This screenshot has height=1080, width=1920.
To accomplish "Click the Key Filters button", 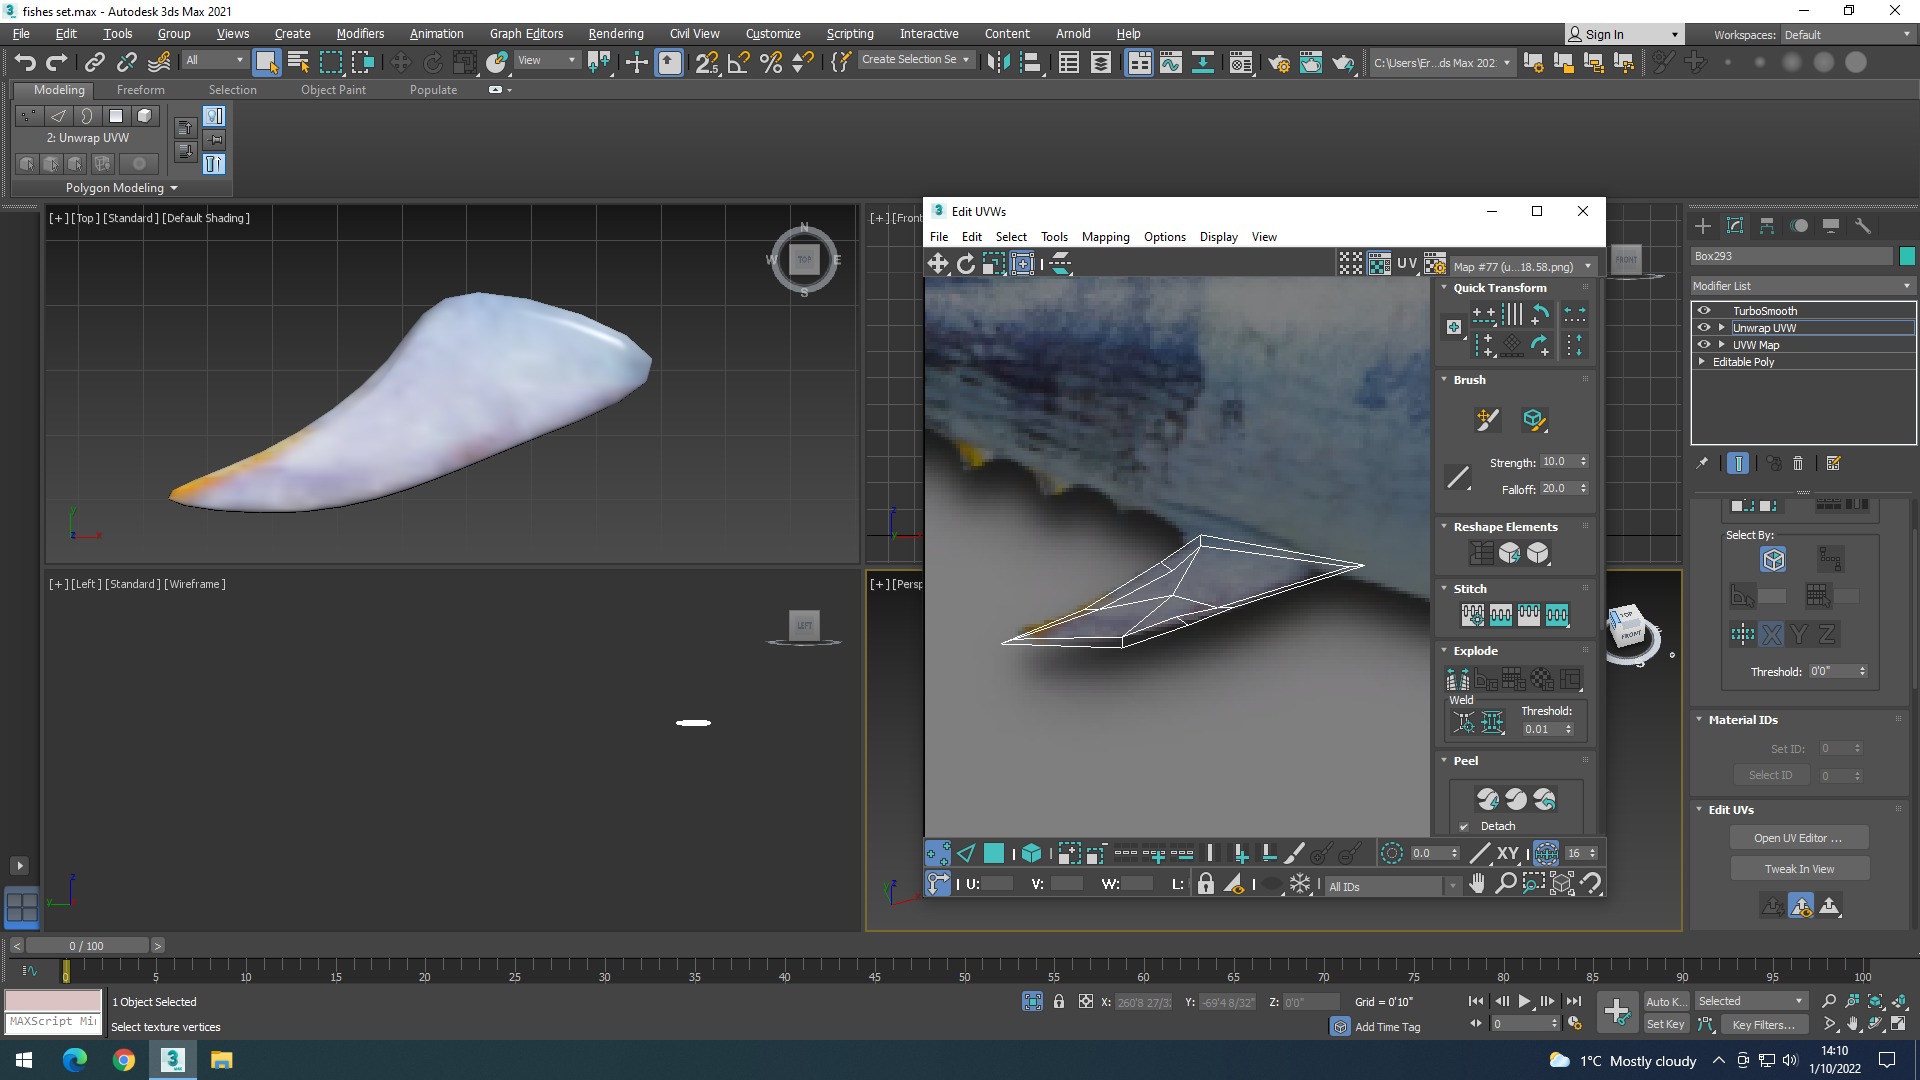I will [1764, 1025].
